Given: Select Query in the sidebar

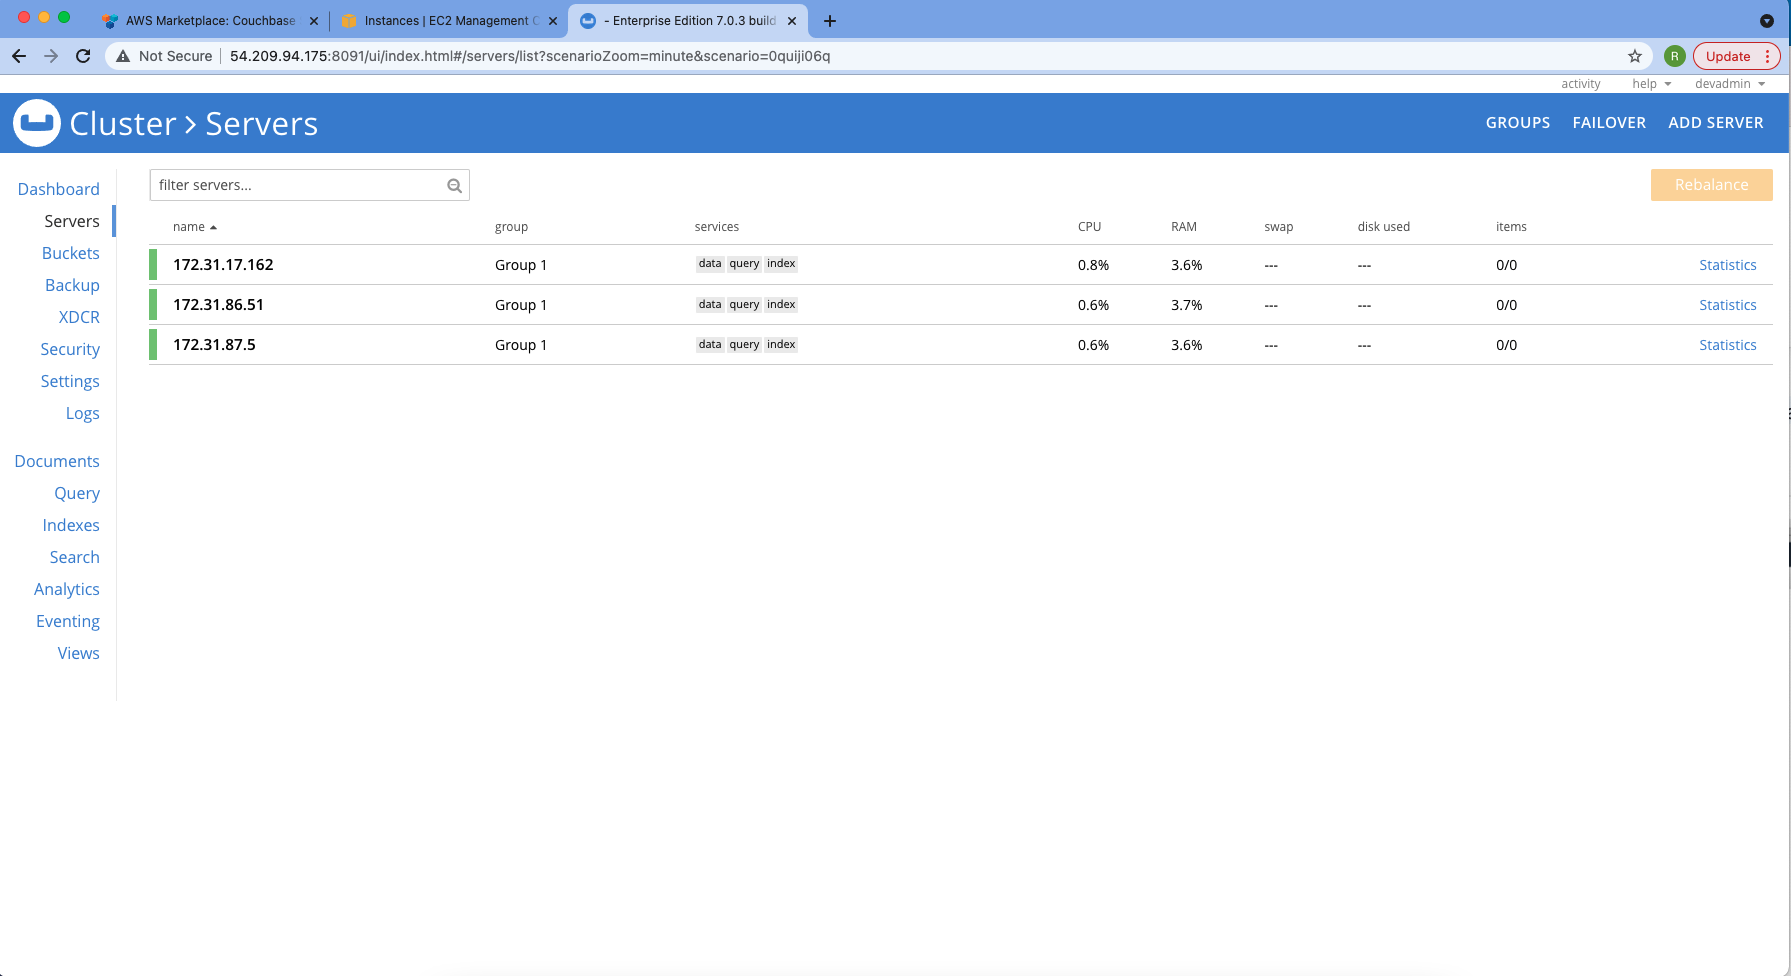Looking at the screenshot, I should tap(76, 493).
